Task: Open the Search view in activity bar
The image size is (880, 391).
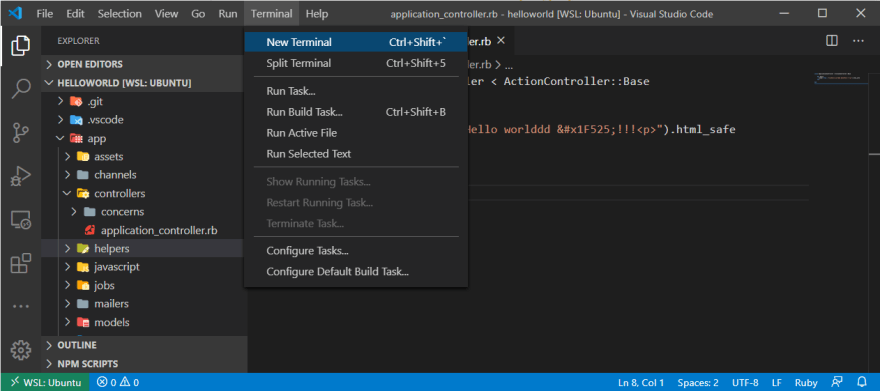Action: (21, 89)
